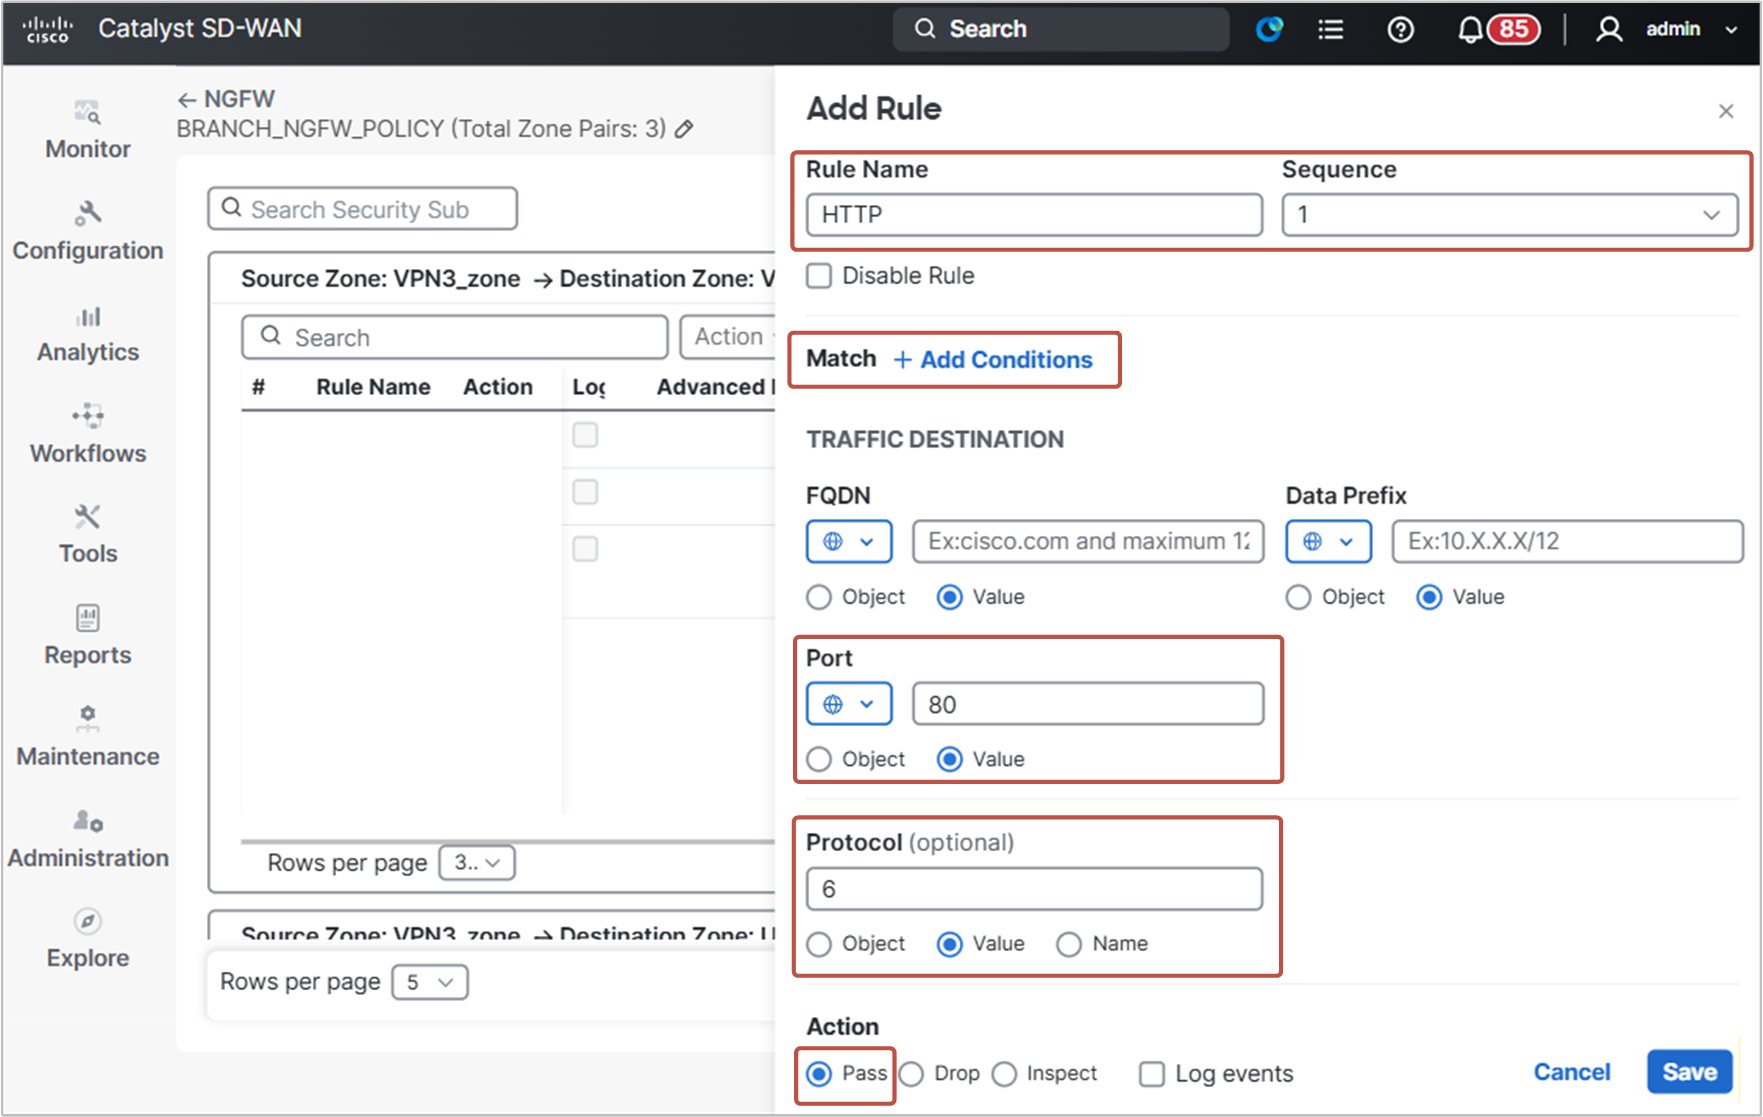Click the FQDN value input field
1763x1117 pixels.
(1088, 541)
